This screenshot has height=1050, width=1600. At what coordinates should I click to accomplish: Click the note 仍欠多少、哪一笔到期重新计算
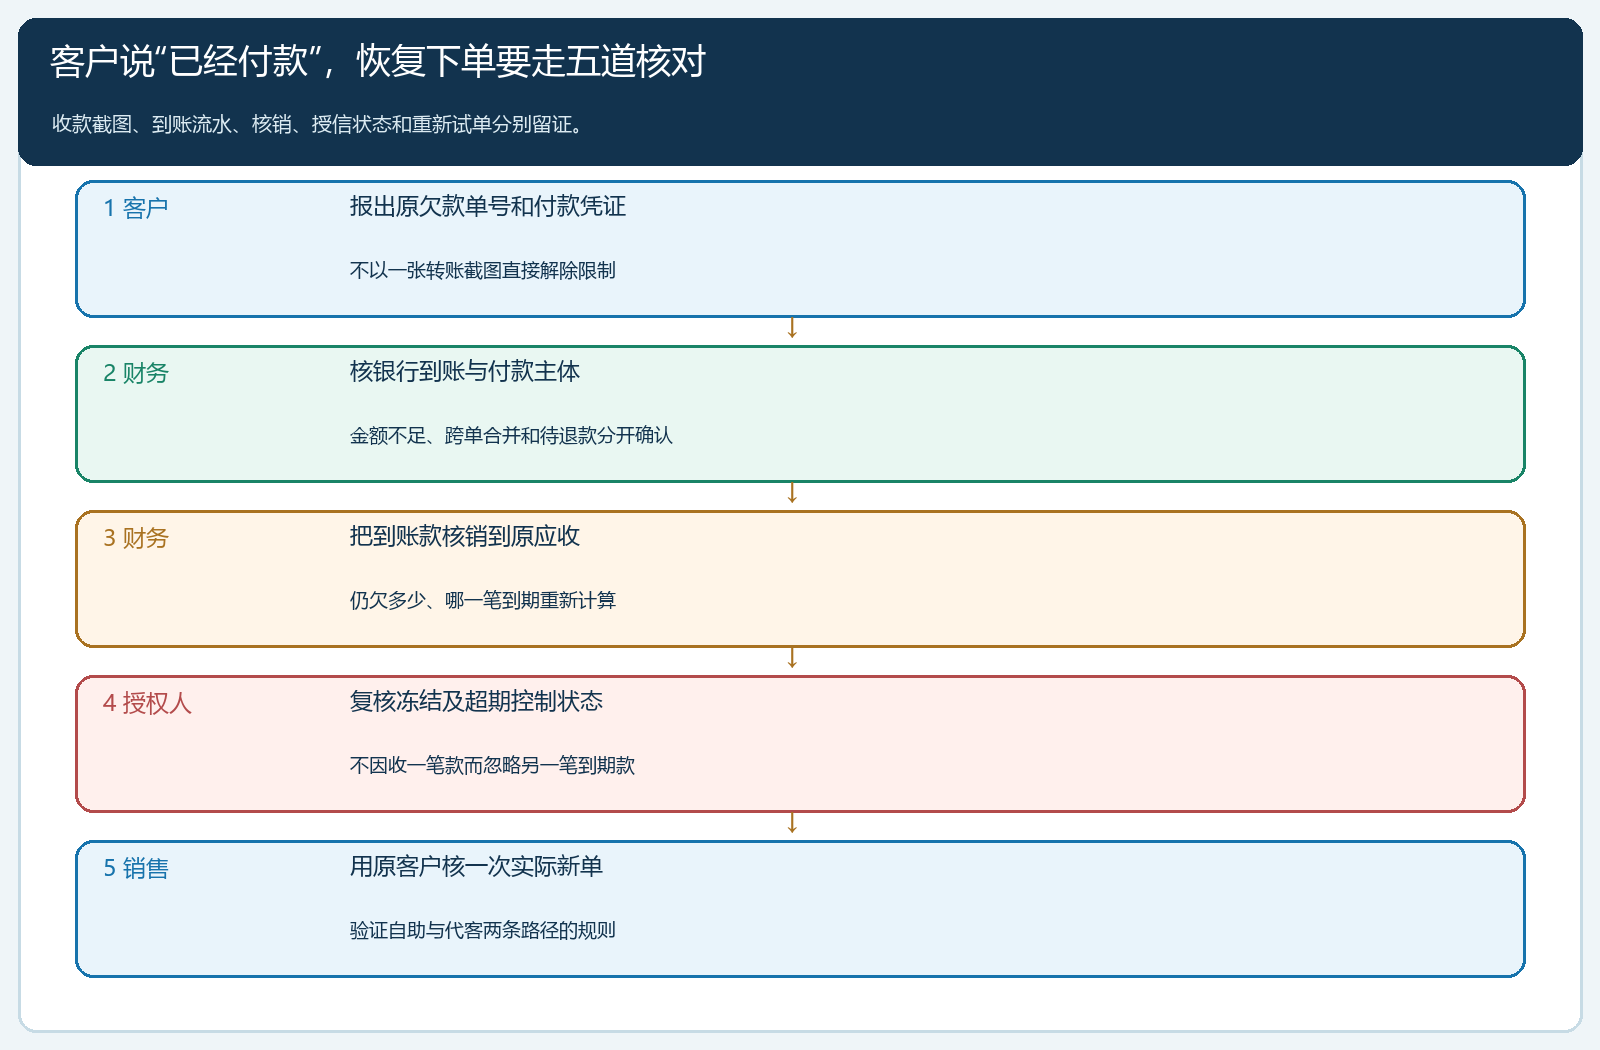pos(483,600)
